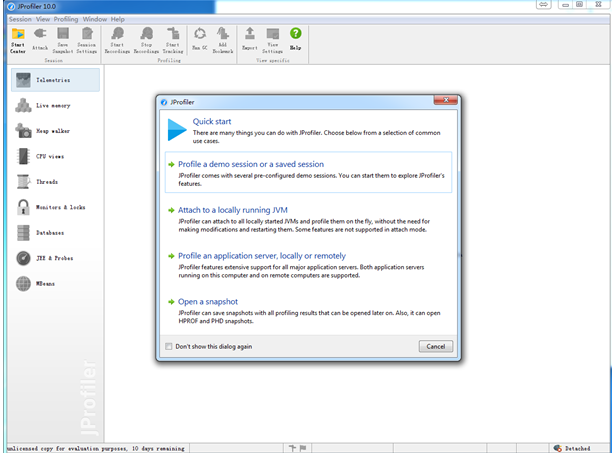Click the "Open a snapshot" link
The width and height of the screenshot is (612, 453).
point(208,302)
